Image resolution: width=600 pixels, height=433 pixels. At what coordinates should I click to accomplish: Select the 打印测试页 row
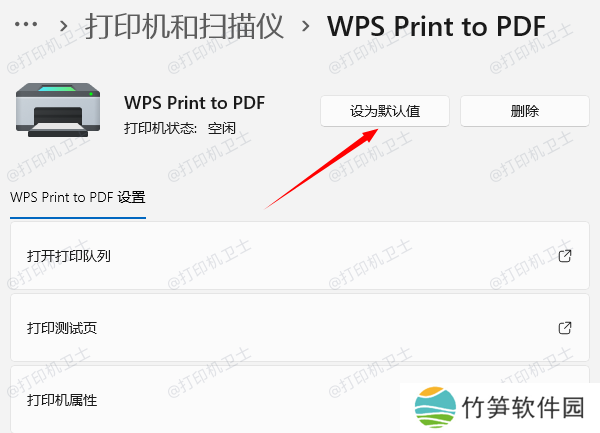300,328
